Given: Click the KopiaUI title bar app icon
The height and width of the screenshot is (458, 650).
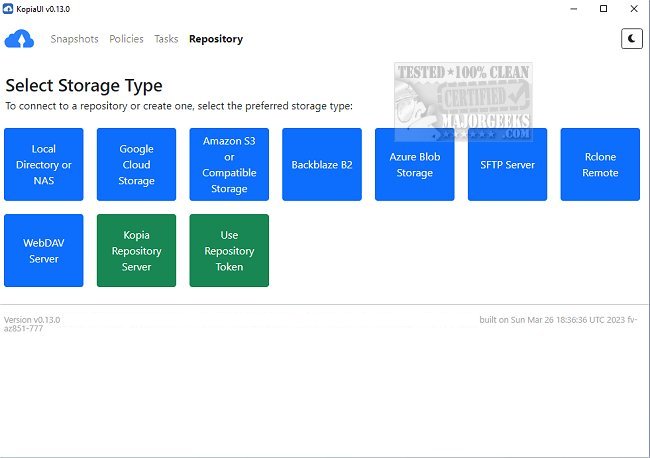Looking at the screenshot, I should [8, 9].
